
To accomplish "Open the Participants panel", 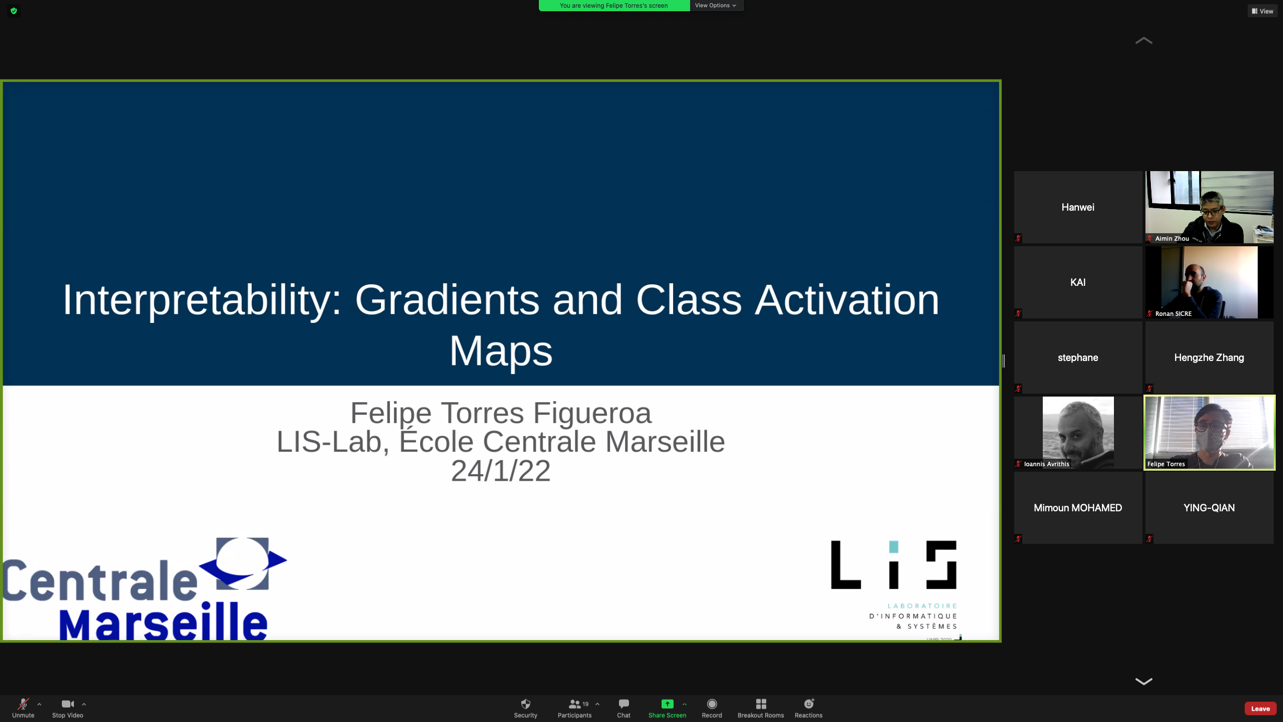I will pyautogui.click(x=574, y=707).
